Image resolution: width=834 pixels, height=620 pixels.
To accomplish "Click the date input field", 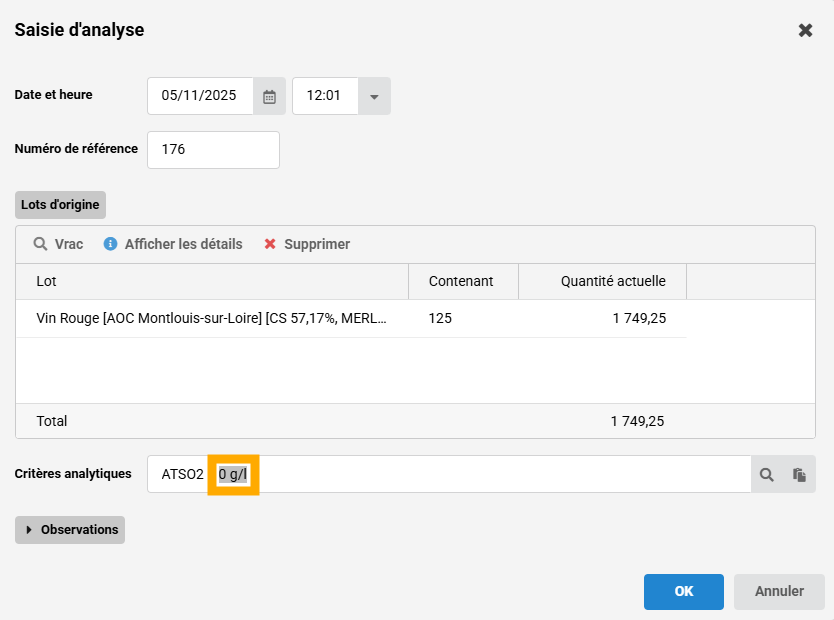I will (200, 96).
